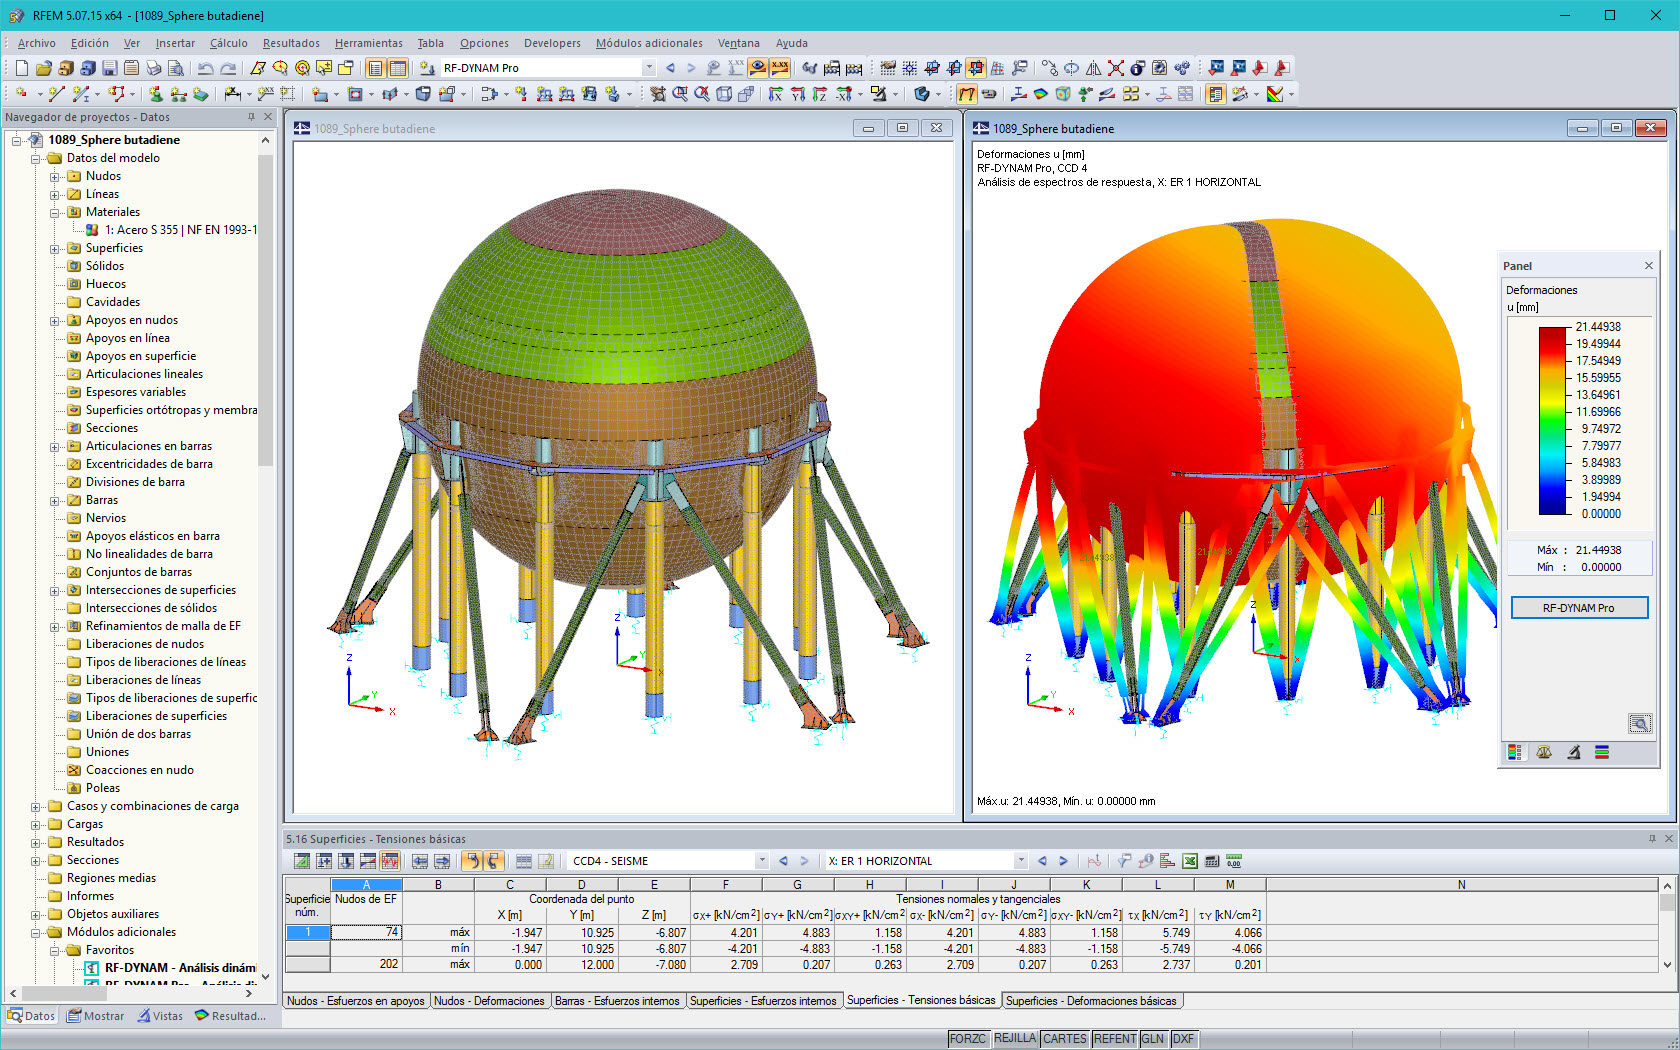Expand the Barras tree item
Image resolution: width=1680 pixels, height=1050 pixels.
[57, 500]
